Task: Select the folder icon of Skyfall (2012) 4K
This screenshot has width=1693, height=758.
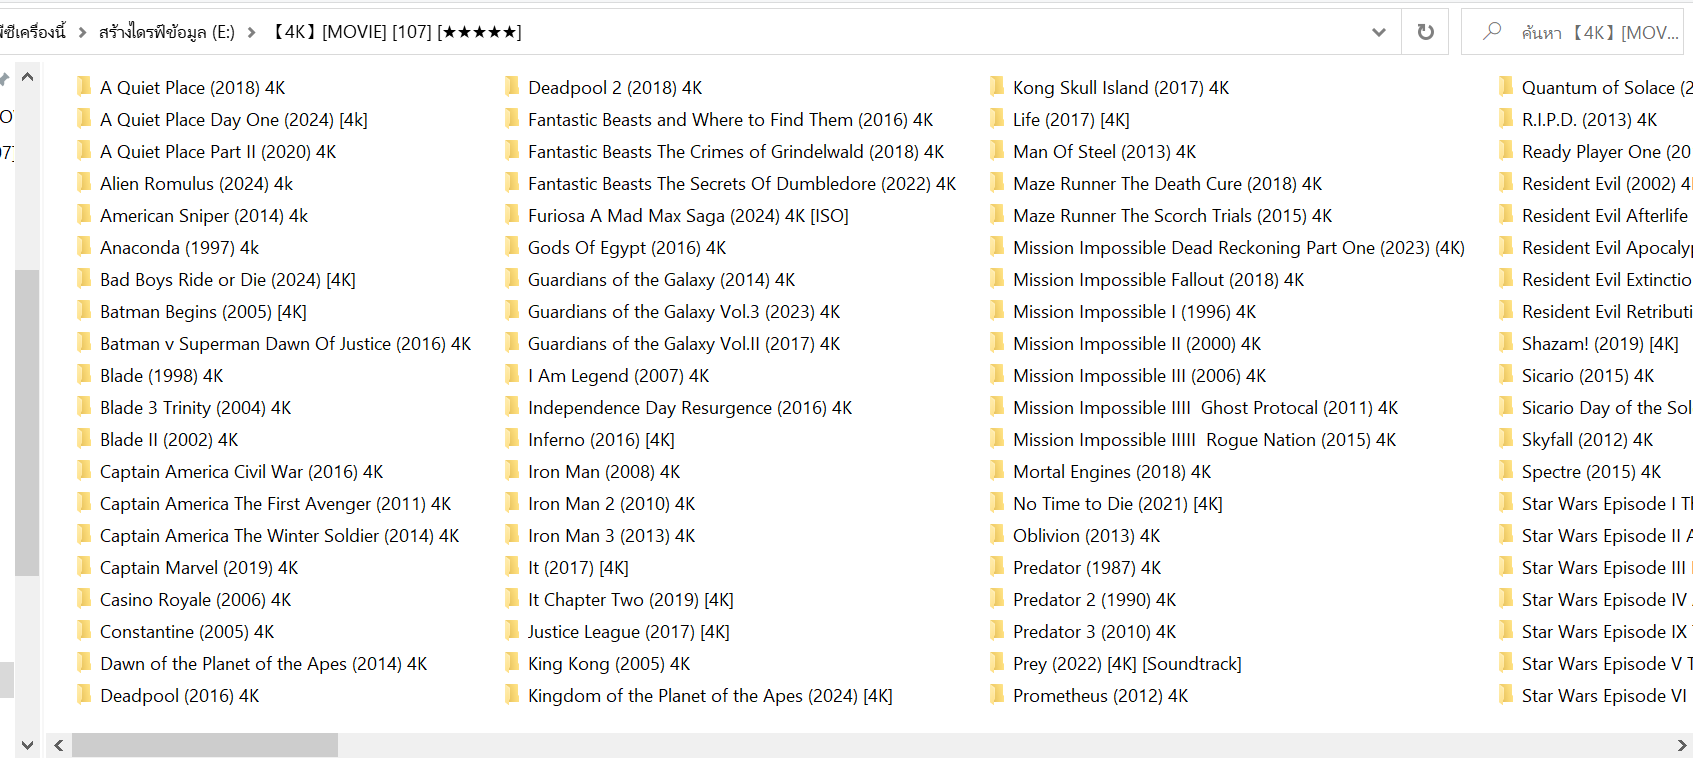Action: (x=1506, y=439)
